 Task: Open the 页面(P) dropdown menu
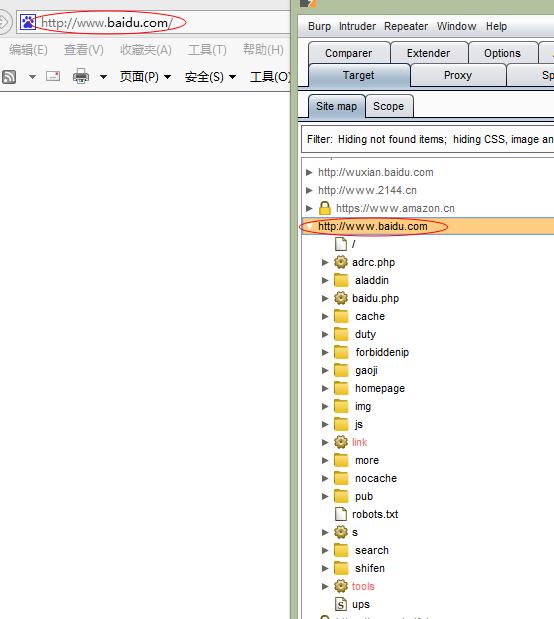click(x=145, y=77)
